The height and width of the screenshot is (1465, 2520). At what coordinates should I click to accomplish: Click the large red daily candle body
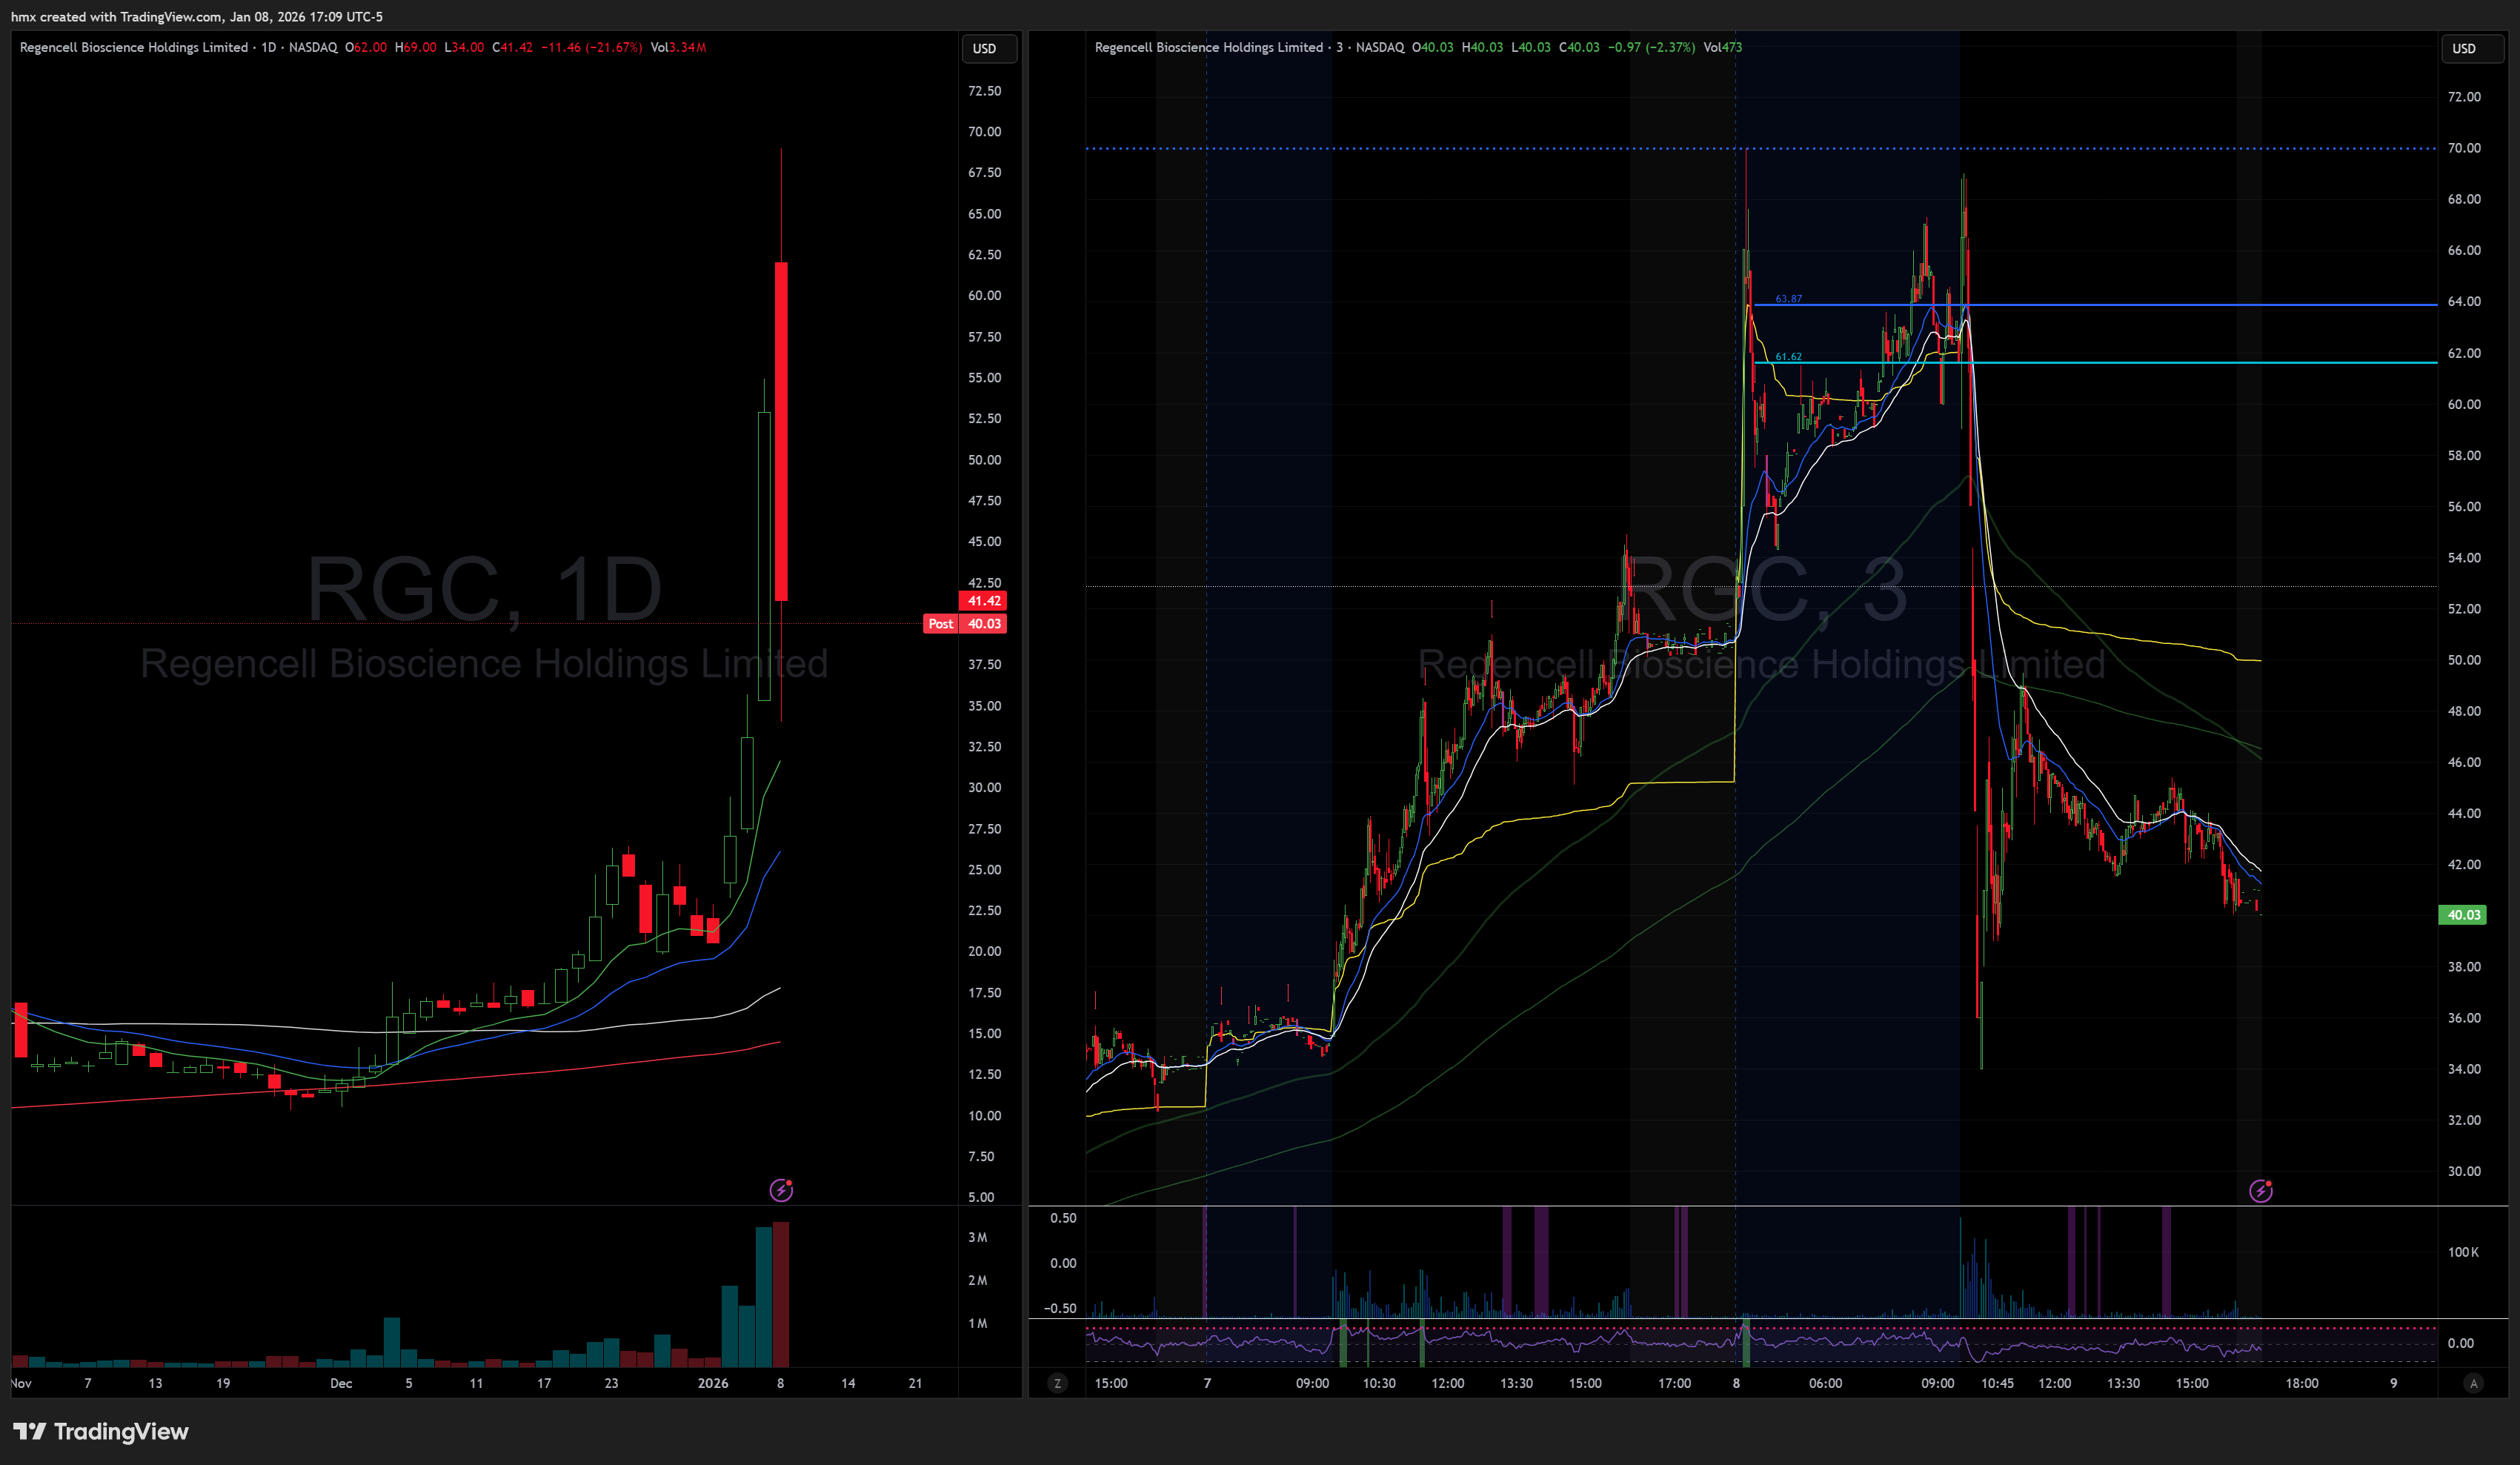pyautogui.click(x=781, y=430)
